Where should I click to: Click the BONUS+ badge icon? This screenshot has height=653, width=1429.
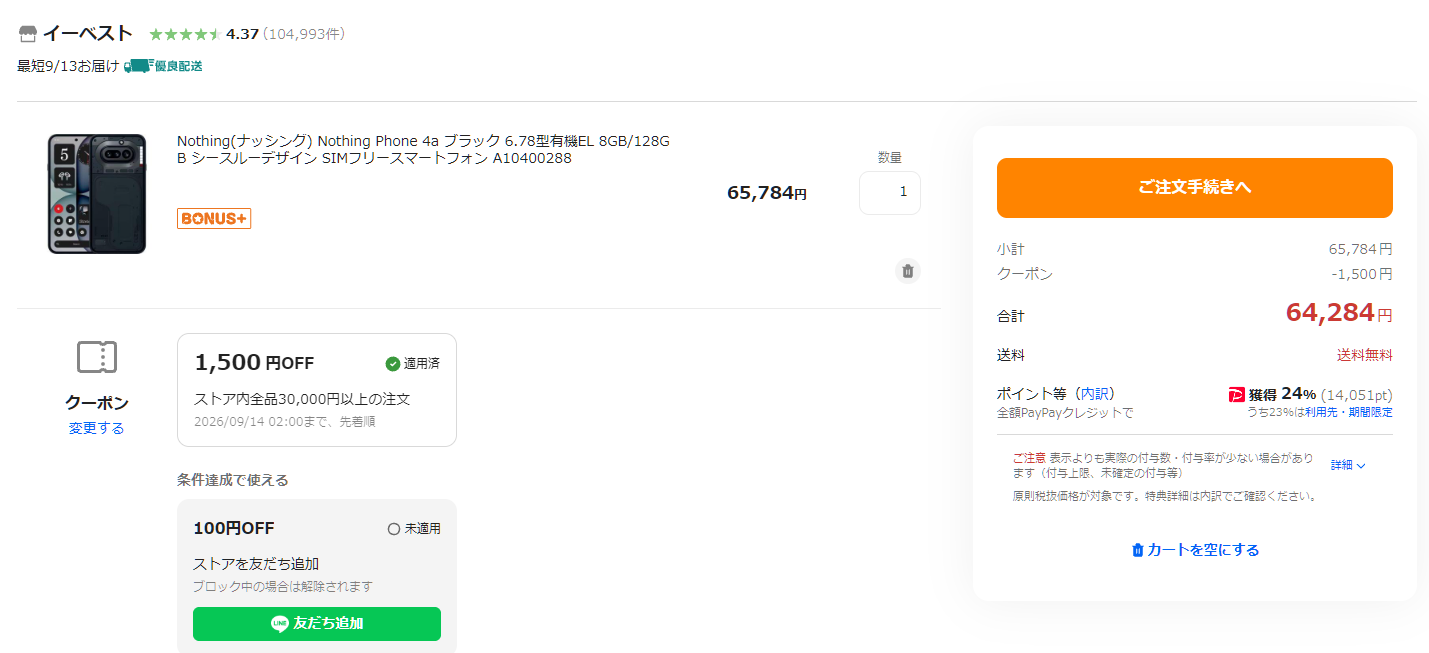coord(214,218)
